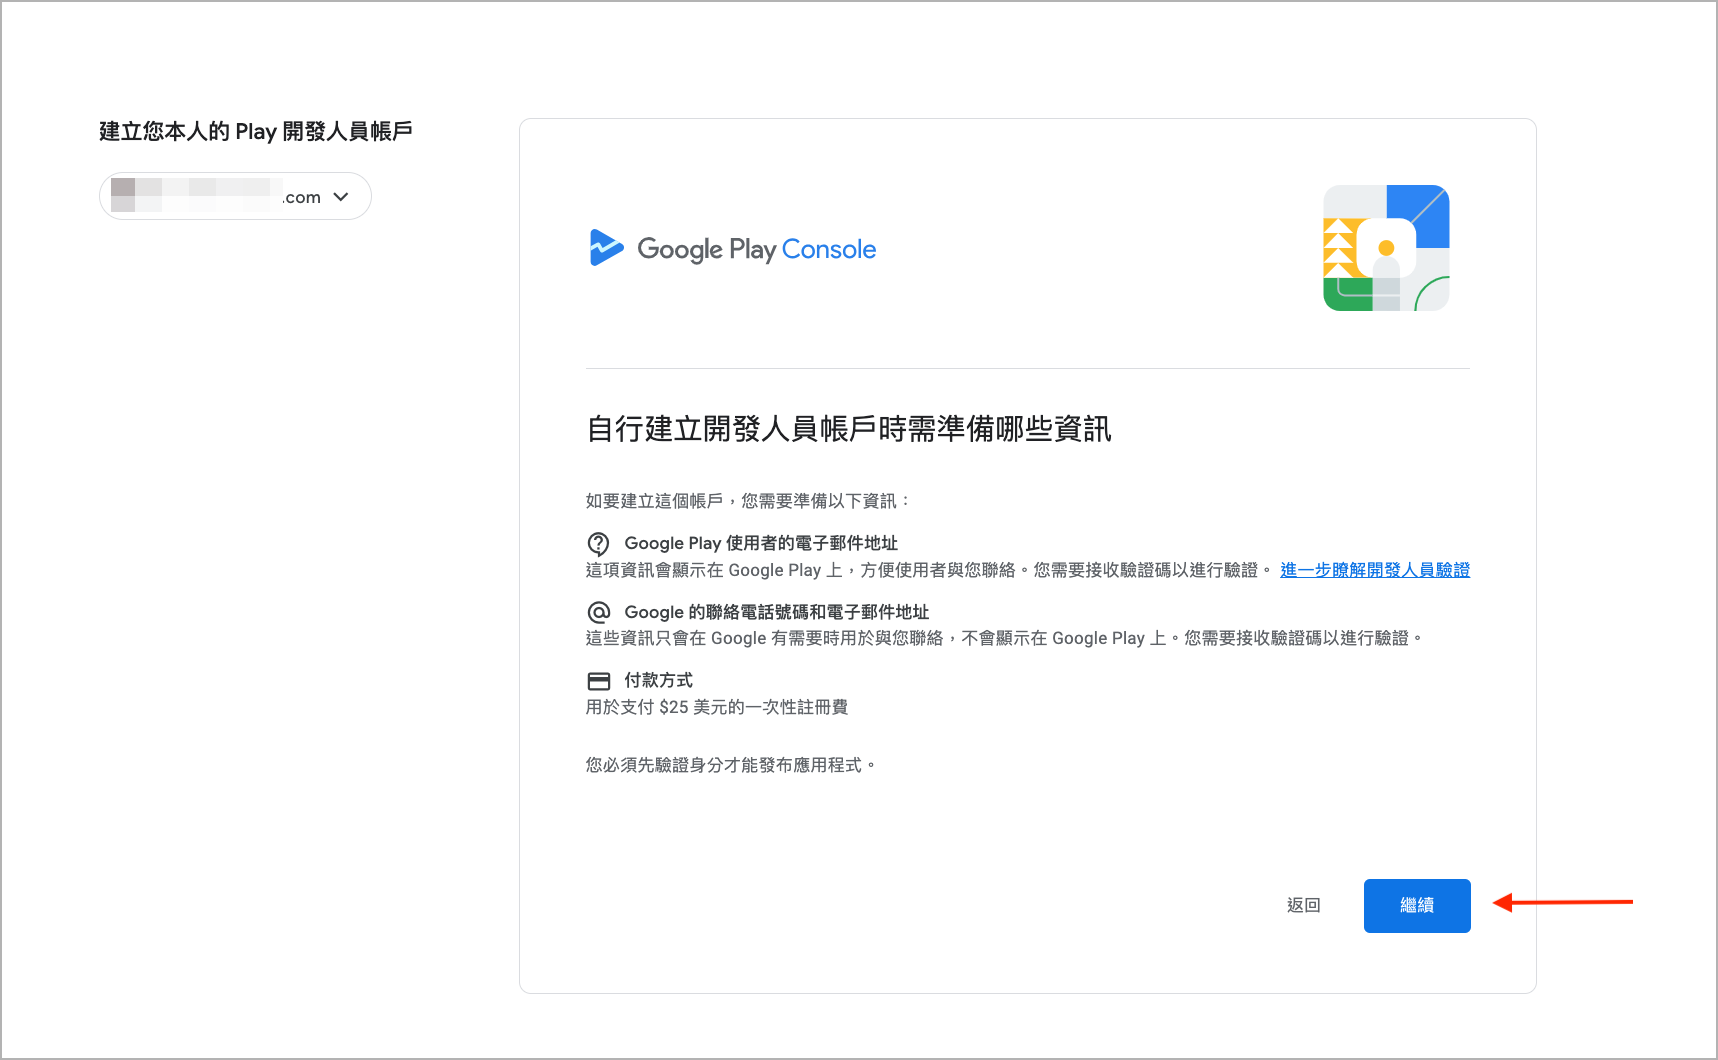This screenshot has height=1060, width=1718.
Task: Go back with the 返回 button
Action: [x=1303, y=906]
